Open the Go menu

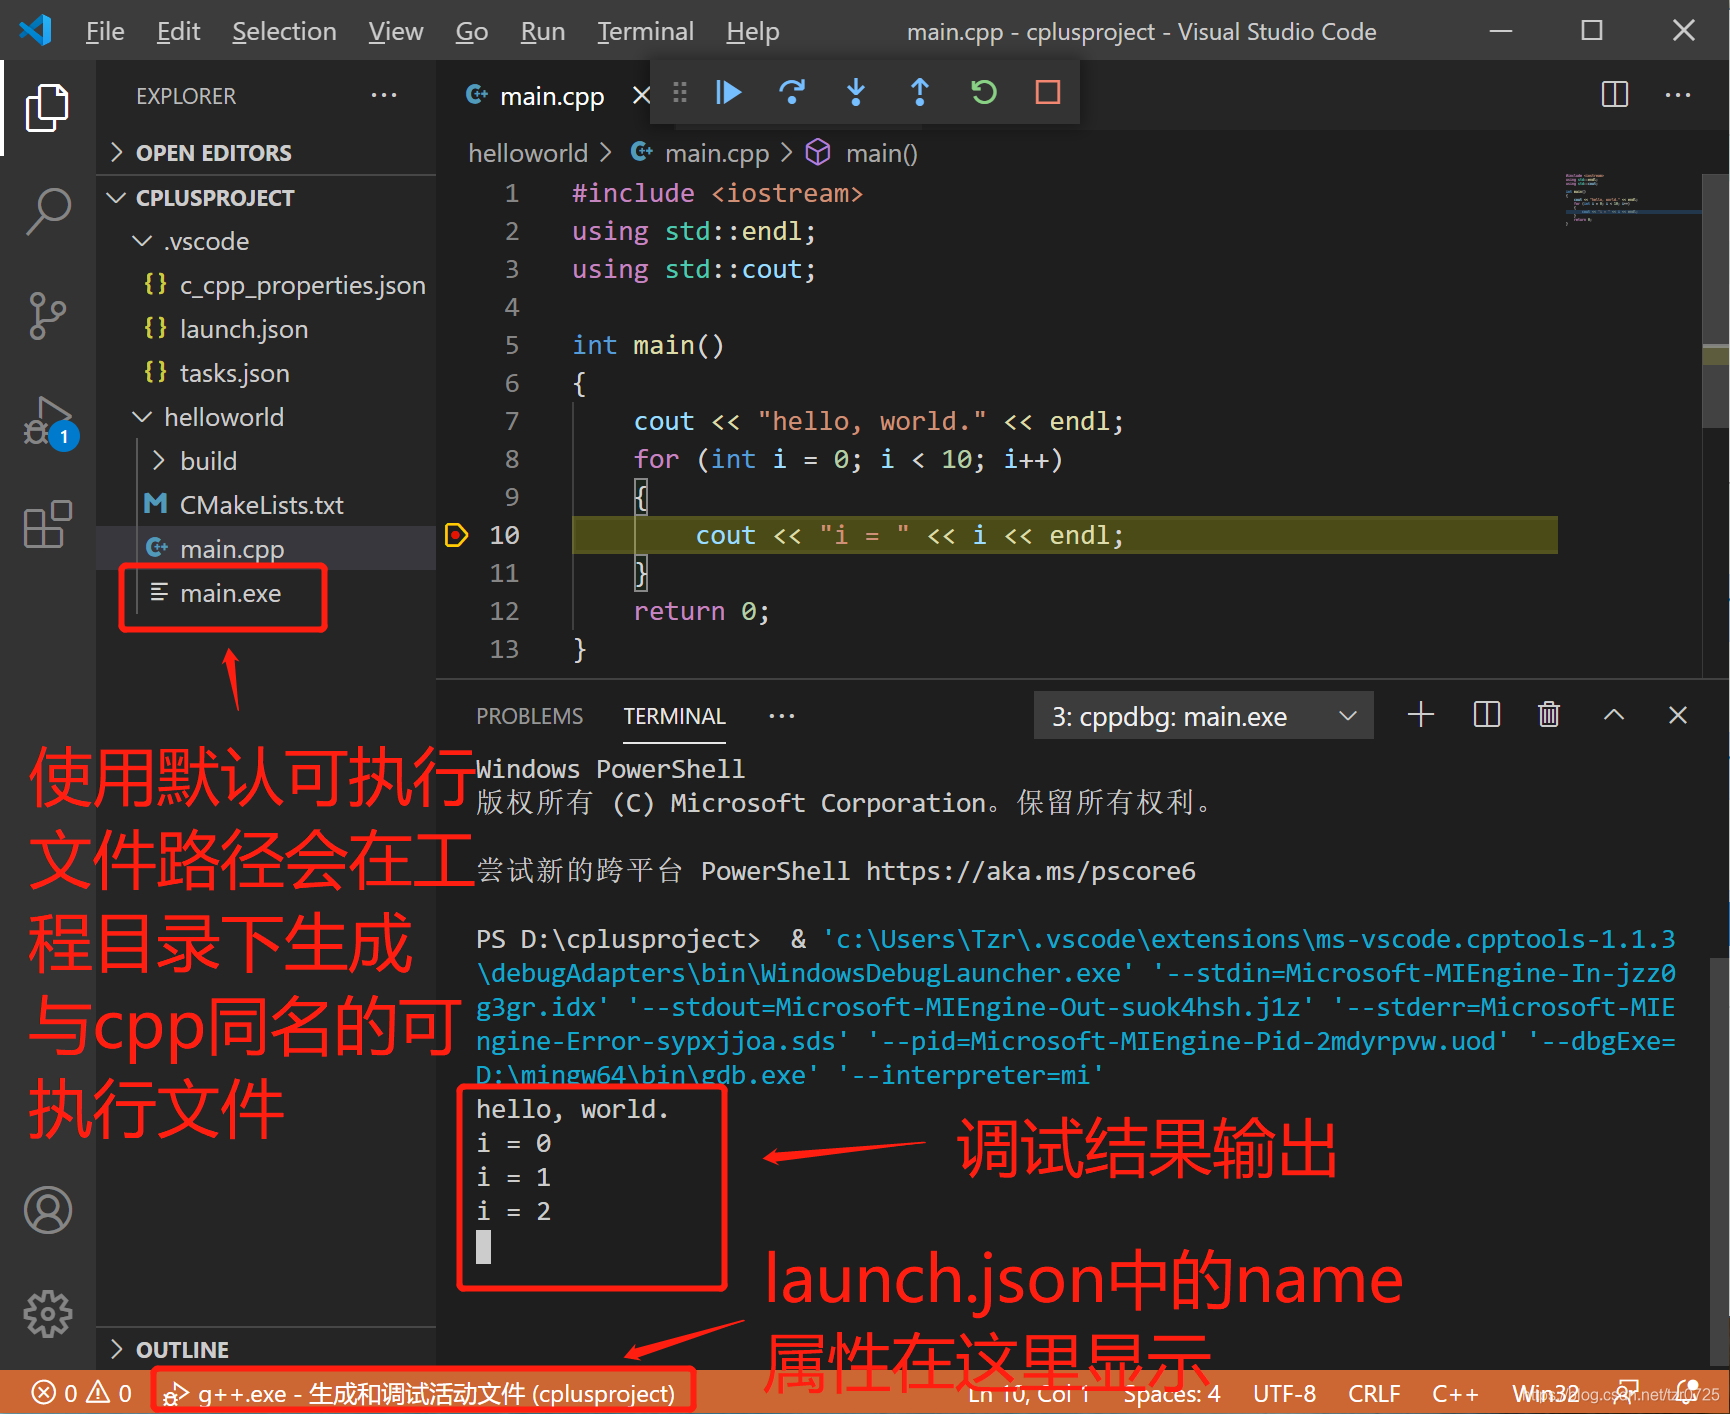(472, 32)
